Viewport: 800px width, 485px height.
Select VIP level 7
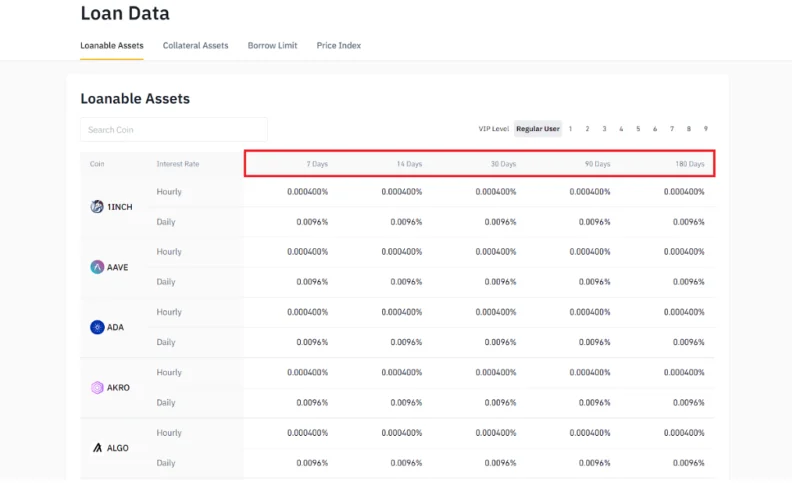click(672, 129)
